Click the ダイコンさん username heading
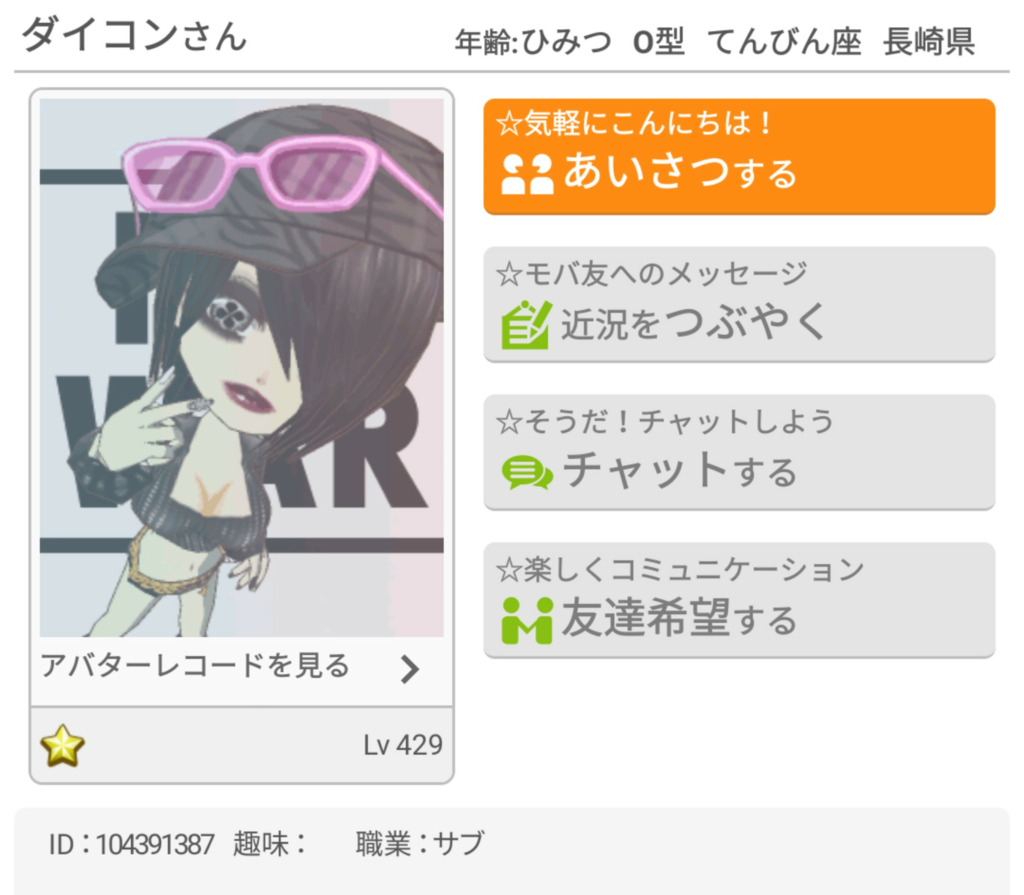The height and width of the screenshot is (895, 1024). click(x=135, y=35)
